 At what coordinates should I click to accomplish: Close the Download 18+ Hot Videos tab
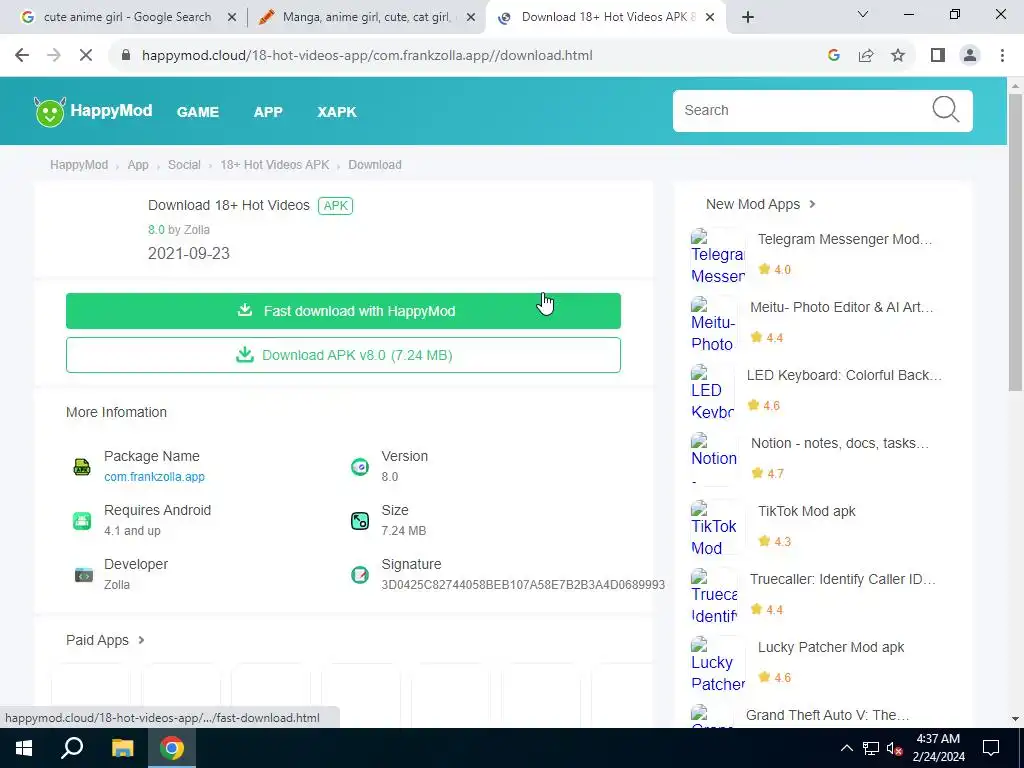[711, 18]
